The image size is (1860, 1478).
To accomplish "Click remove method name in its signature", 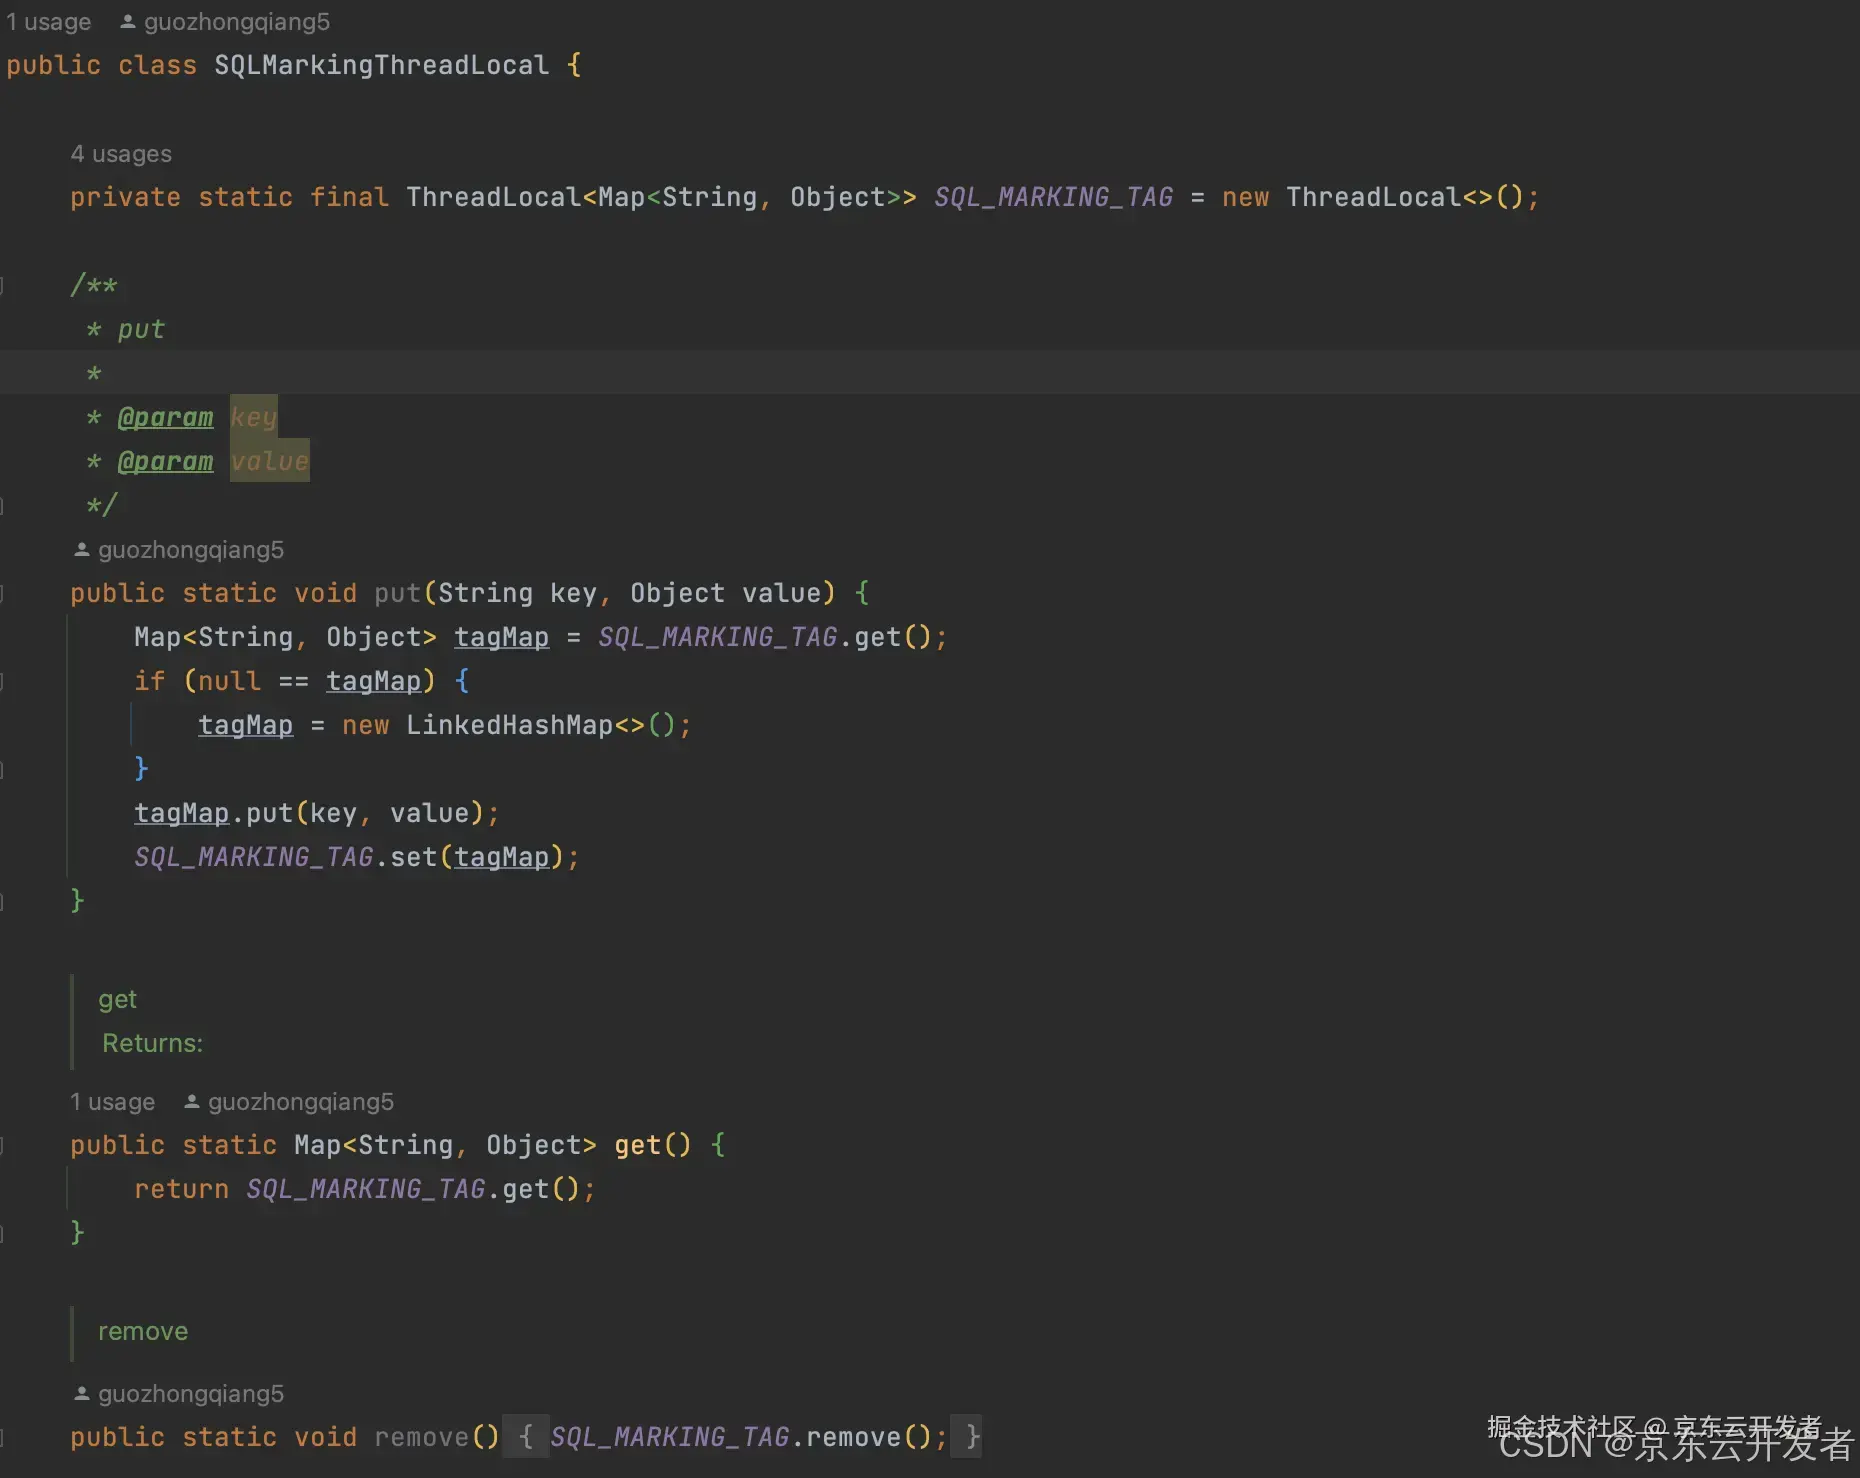I will pos(421,1437).
